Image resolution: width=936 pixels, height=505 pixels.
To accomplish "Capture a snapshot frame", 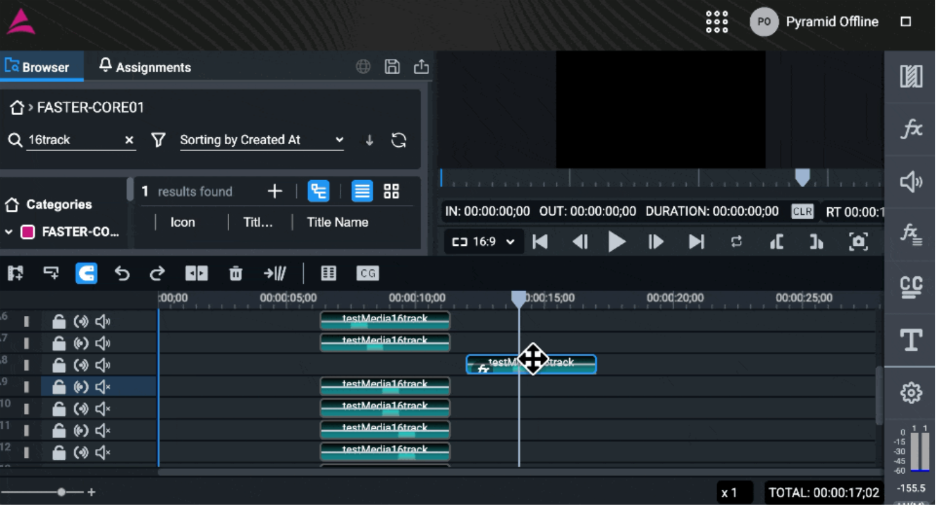I will click(858, 242).
